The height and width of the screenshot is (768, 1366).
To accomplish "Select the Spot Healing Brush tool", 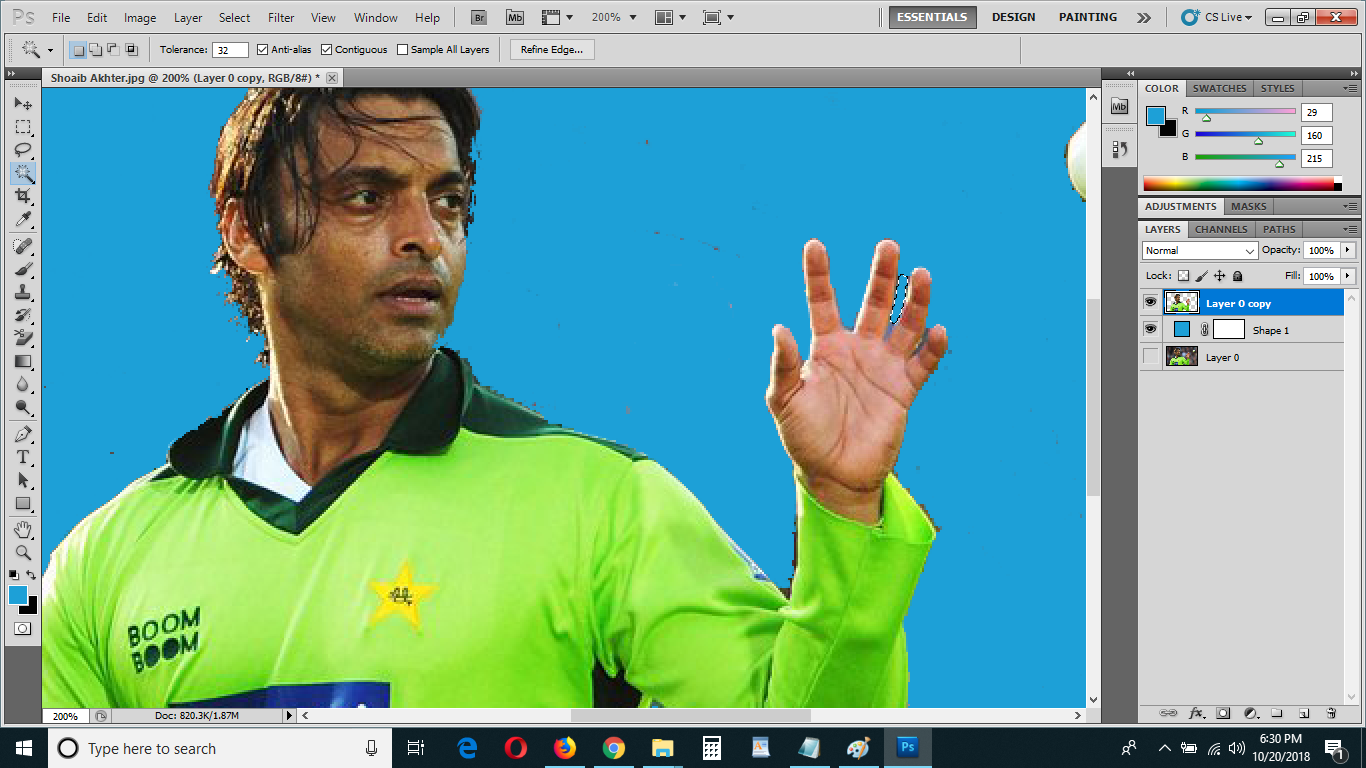I will point(22,246).
